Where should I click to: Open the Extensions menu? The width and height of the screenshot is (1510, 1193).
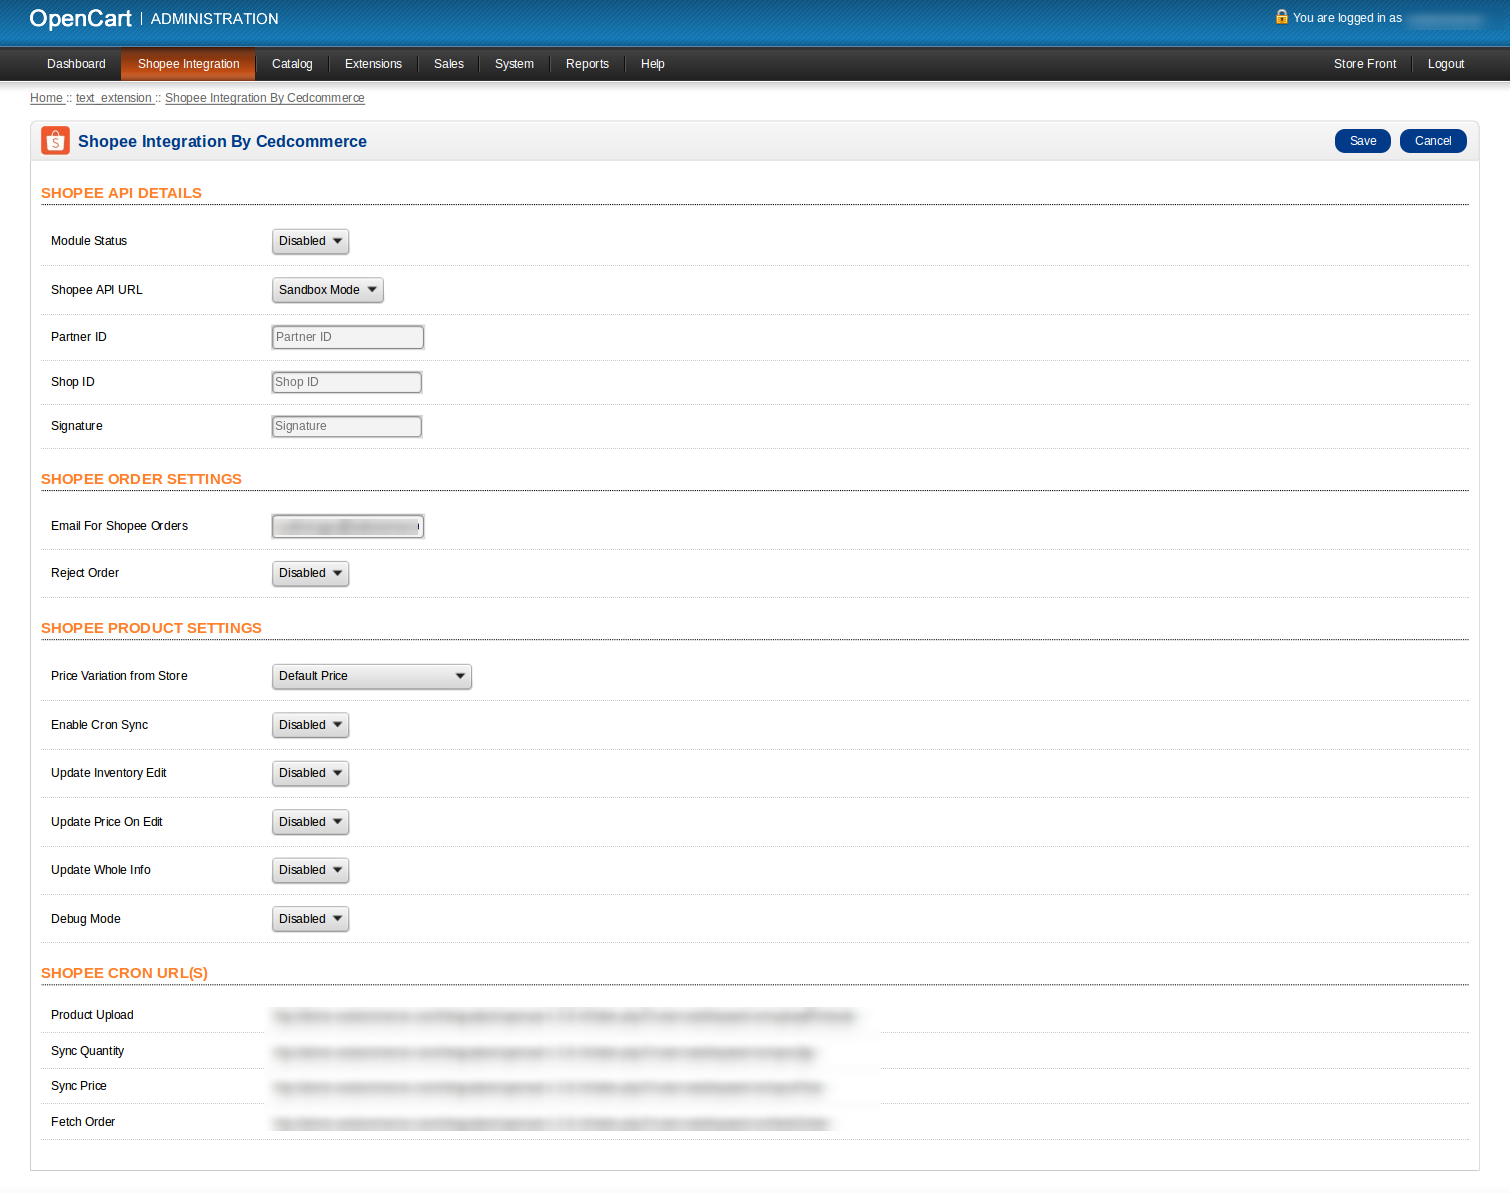click(373, 64)
